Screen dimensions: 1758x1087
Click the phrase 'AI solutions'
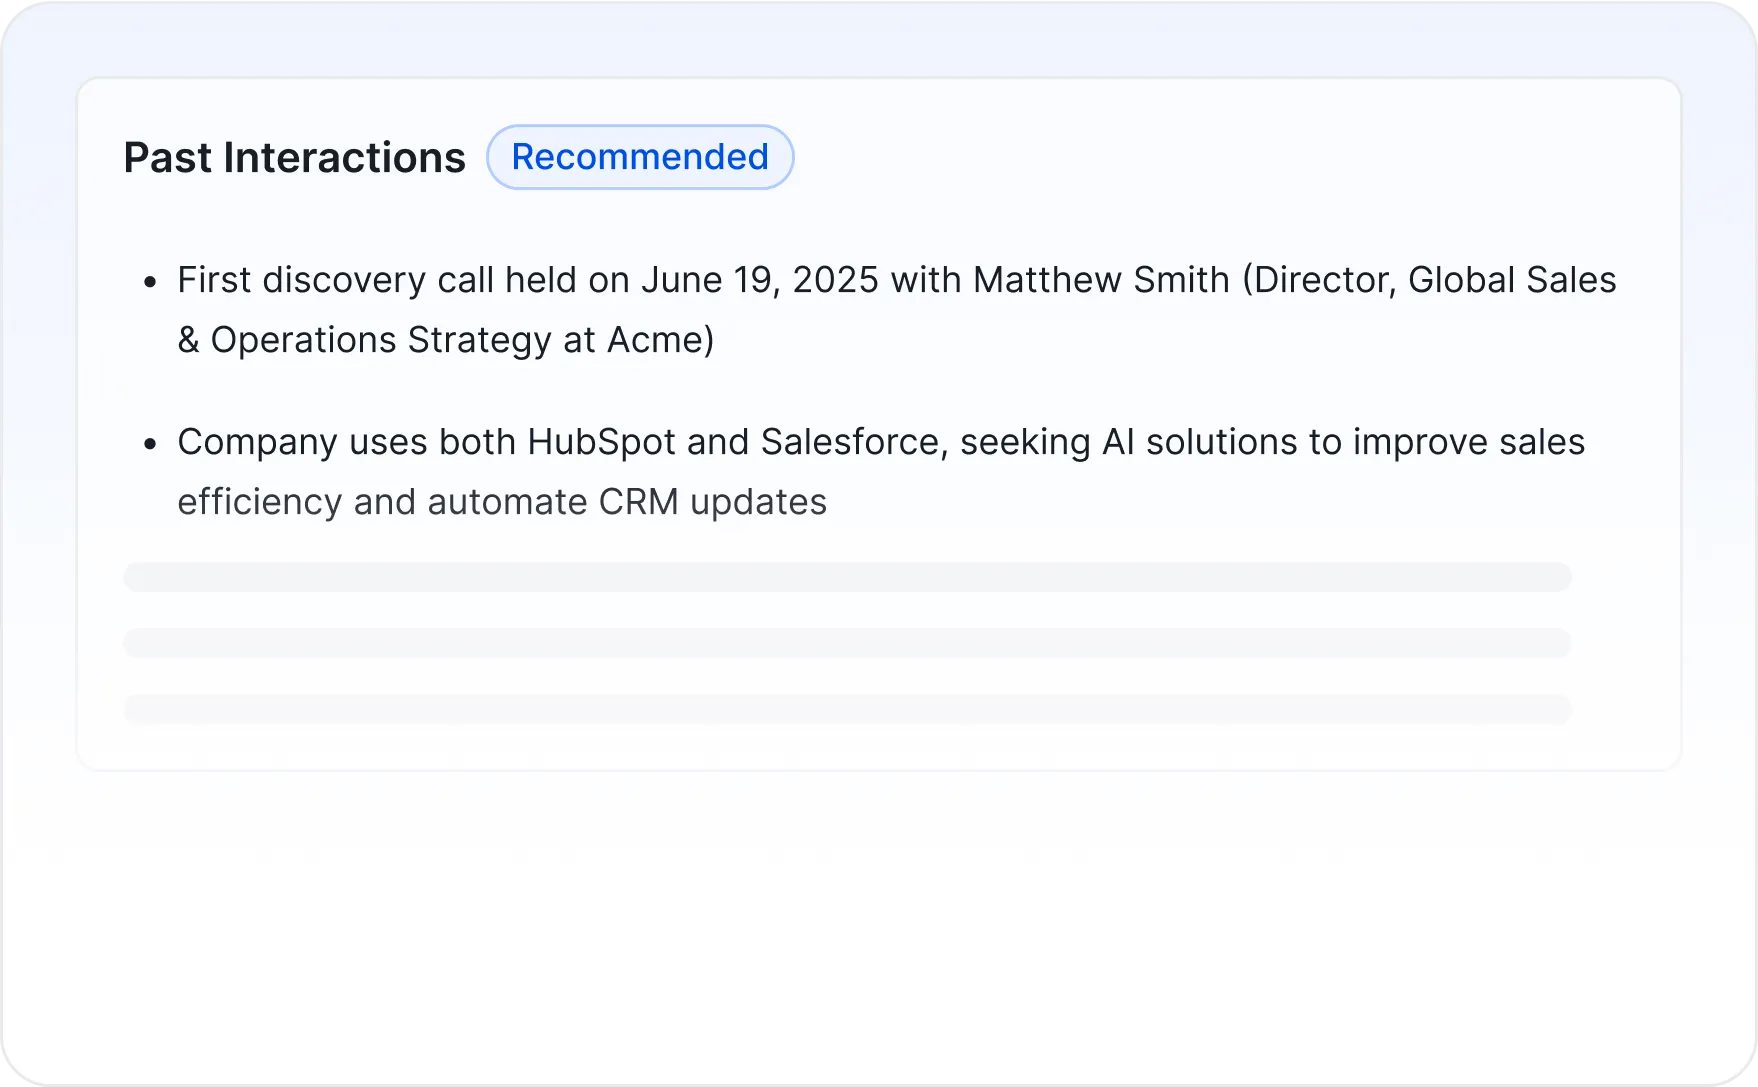(1199, 442)
